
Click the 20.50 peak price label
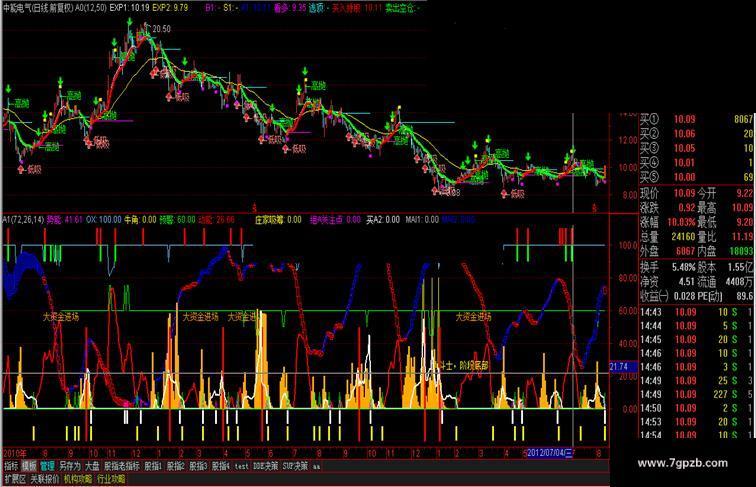[162, 29]
